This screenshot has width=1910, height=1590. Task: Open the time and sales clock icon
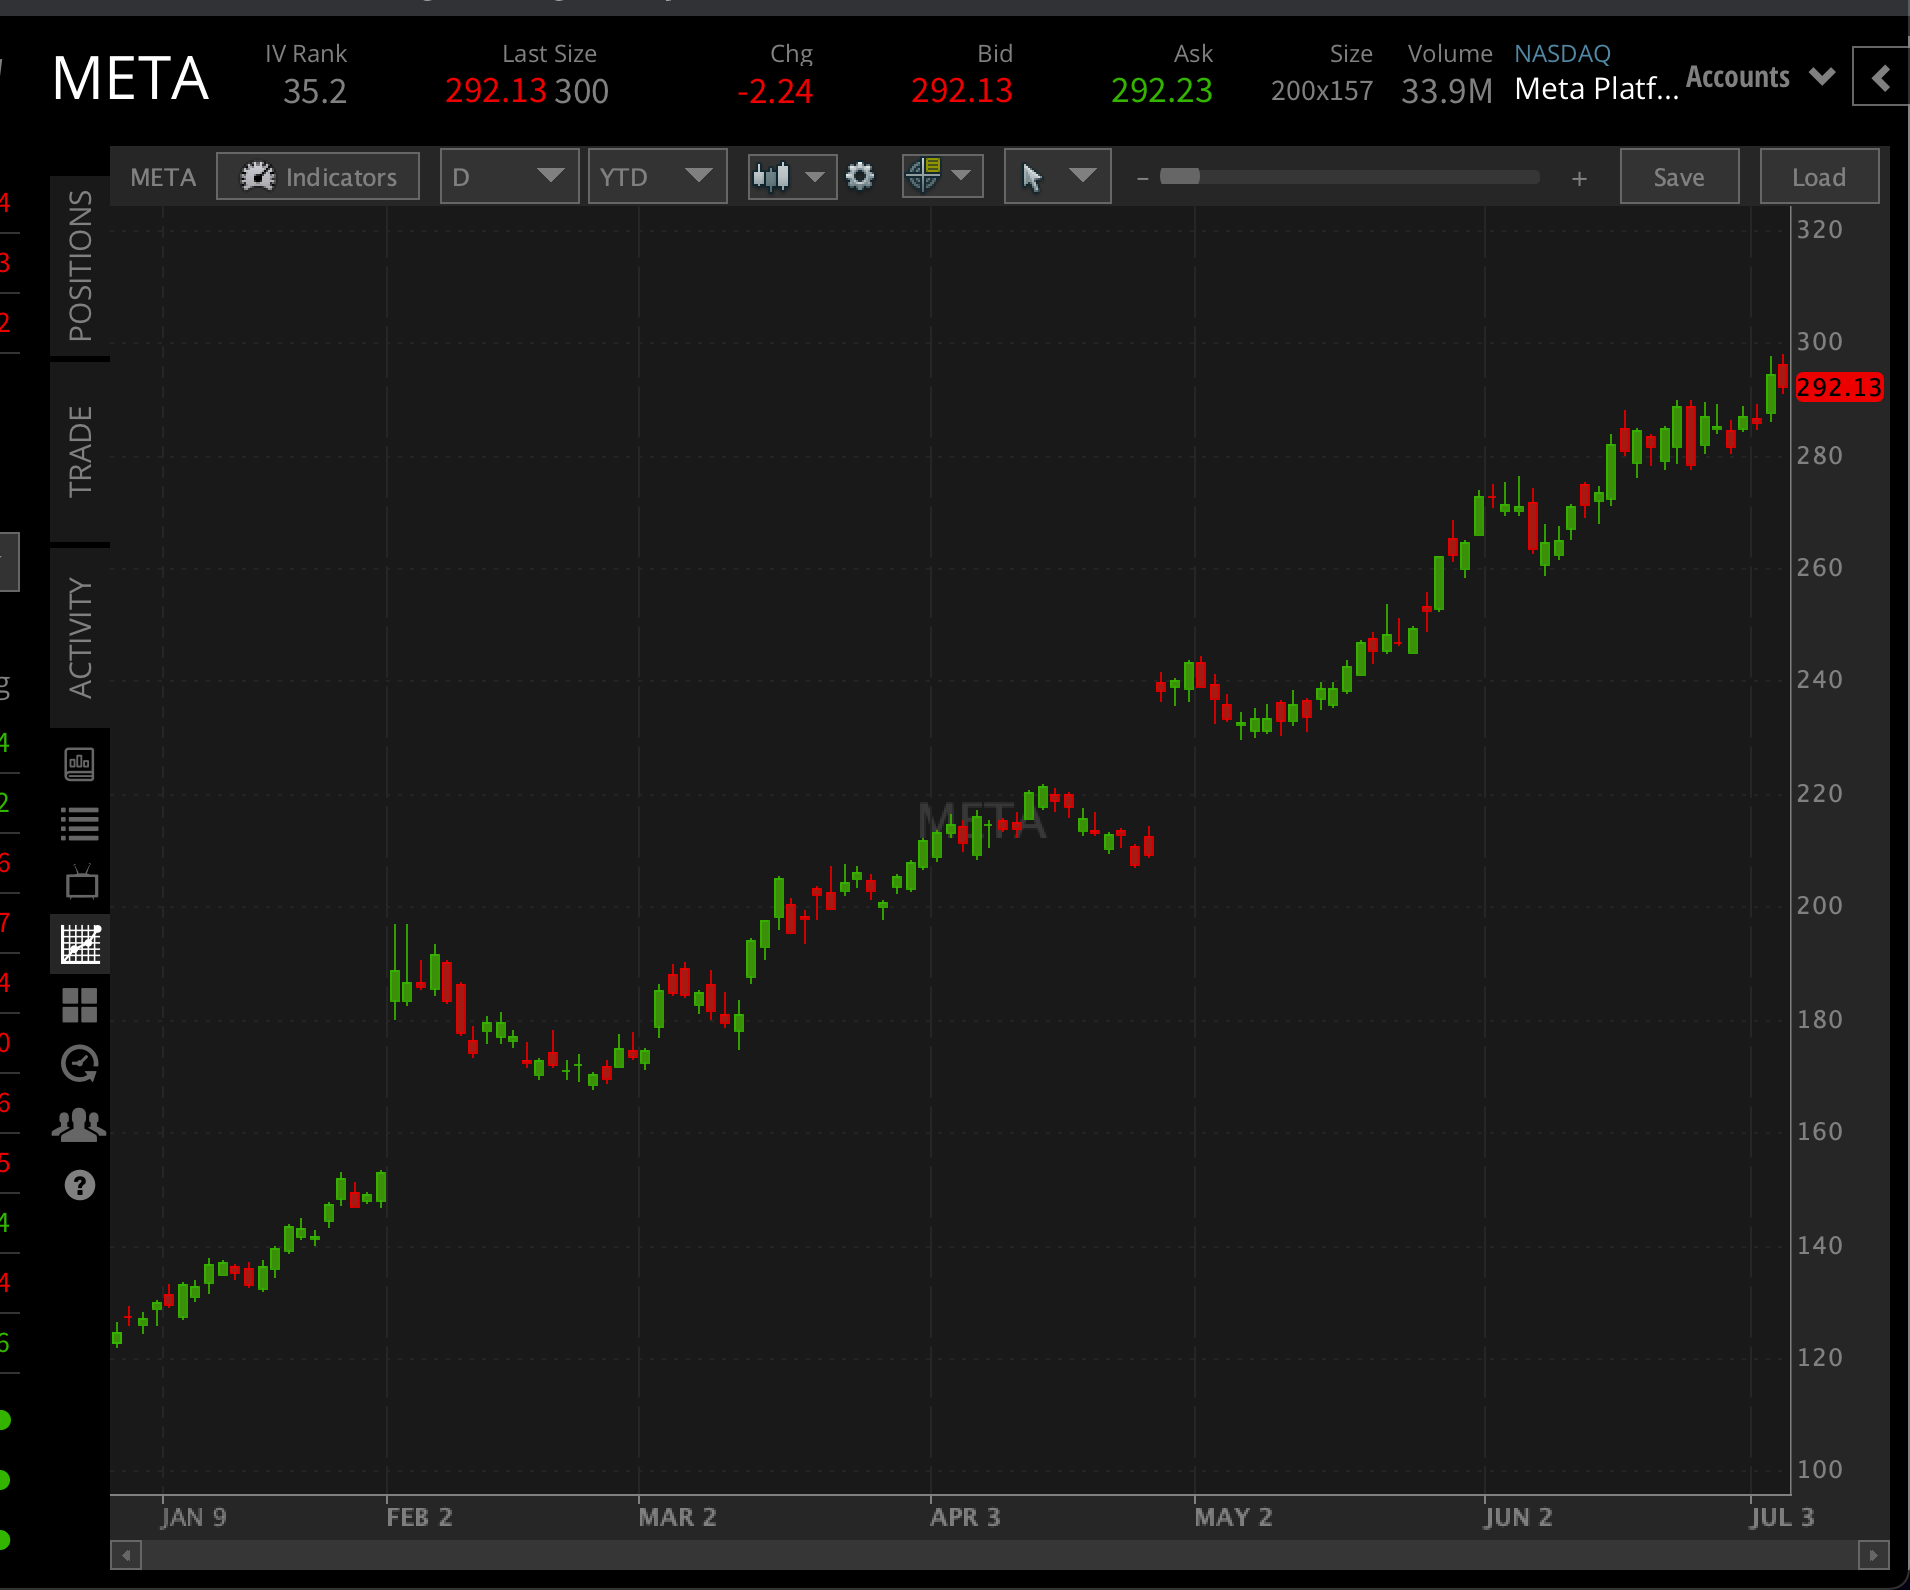pos(80,1063)
